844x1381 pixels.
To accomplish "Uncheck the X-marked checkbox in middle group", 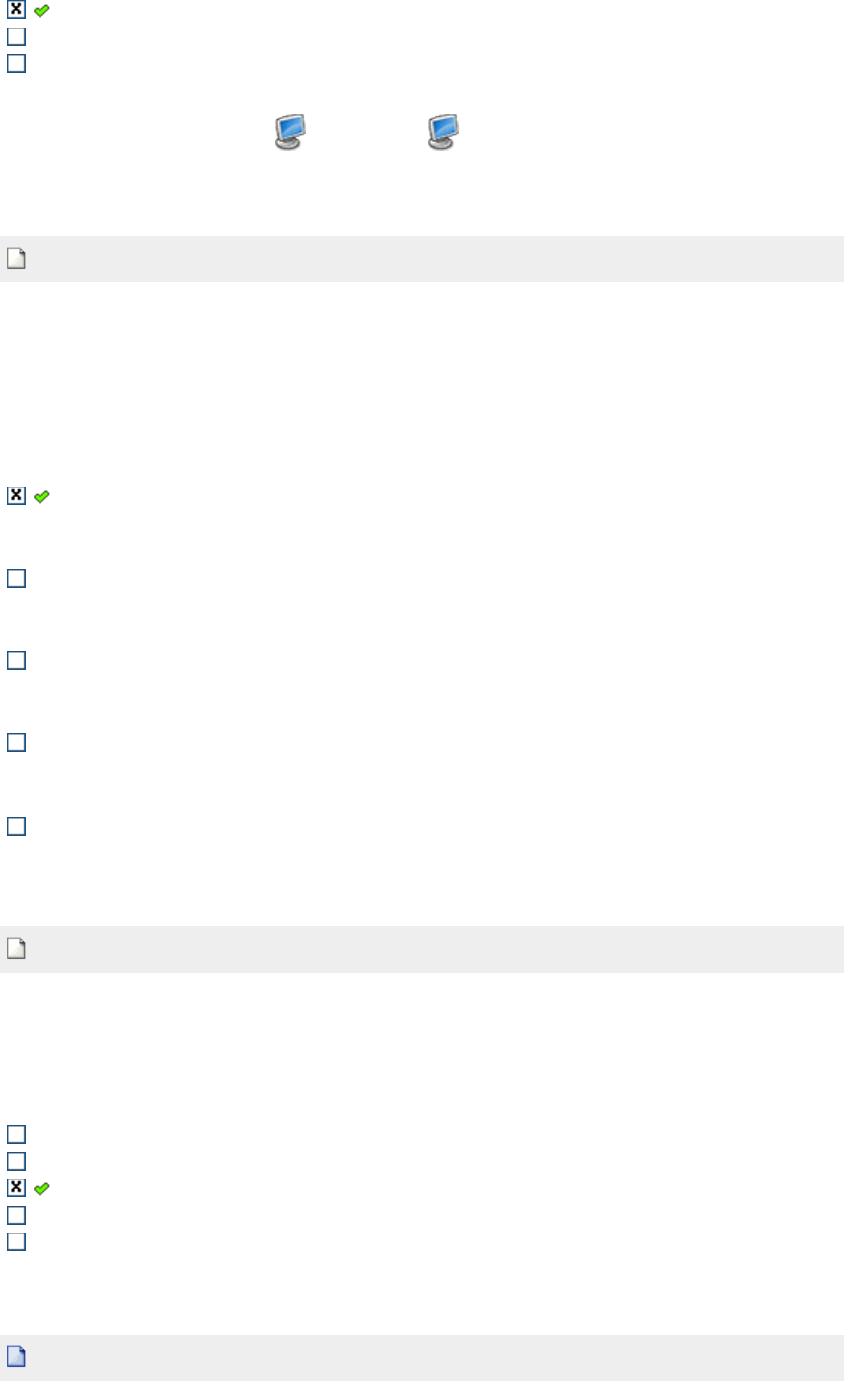I will (16, 496).
